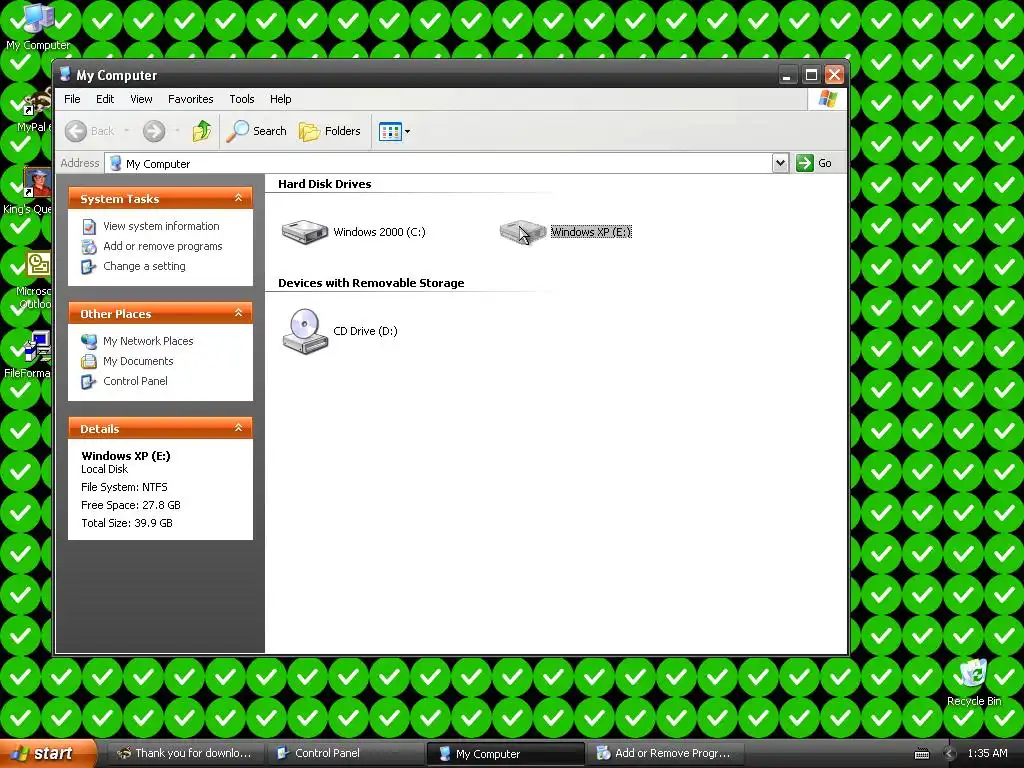Image resolution: width=1024 pixels, height=768 pixels.
Task: Click My Computer taskbar button
Action: (505, 754)
